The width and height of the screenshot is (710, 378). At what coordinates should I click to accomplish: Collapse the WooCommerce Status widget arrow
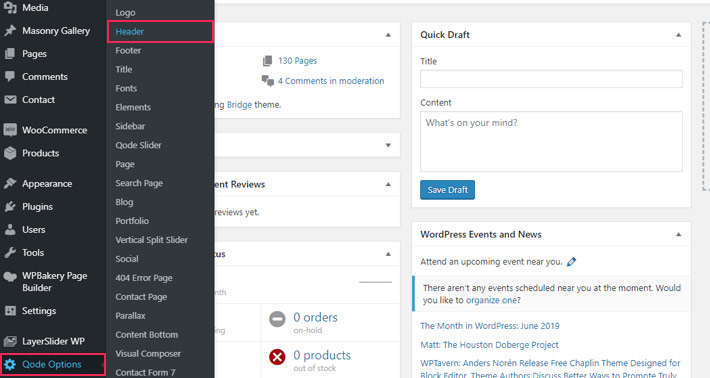tap(388, 254)
